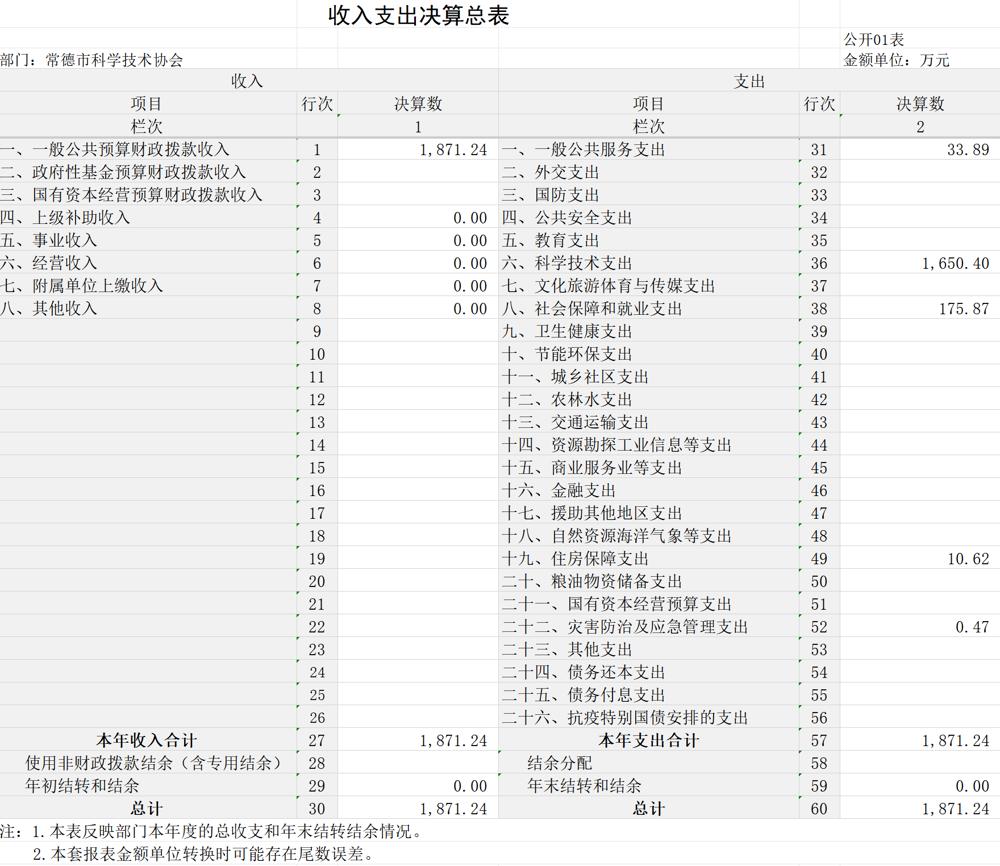Select 二十一、国有资本经营预算支出 cell

point(649,604)
